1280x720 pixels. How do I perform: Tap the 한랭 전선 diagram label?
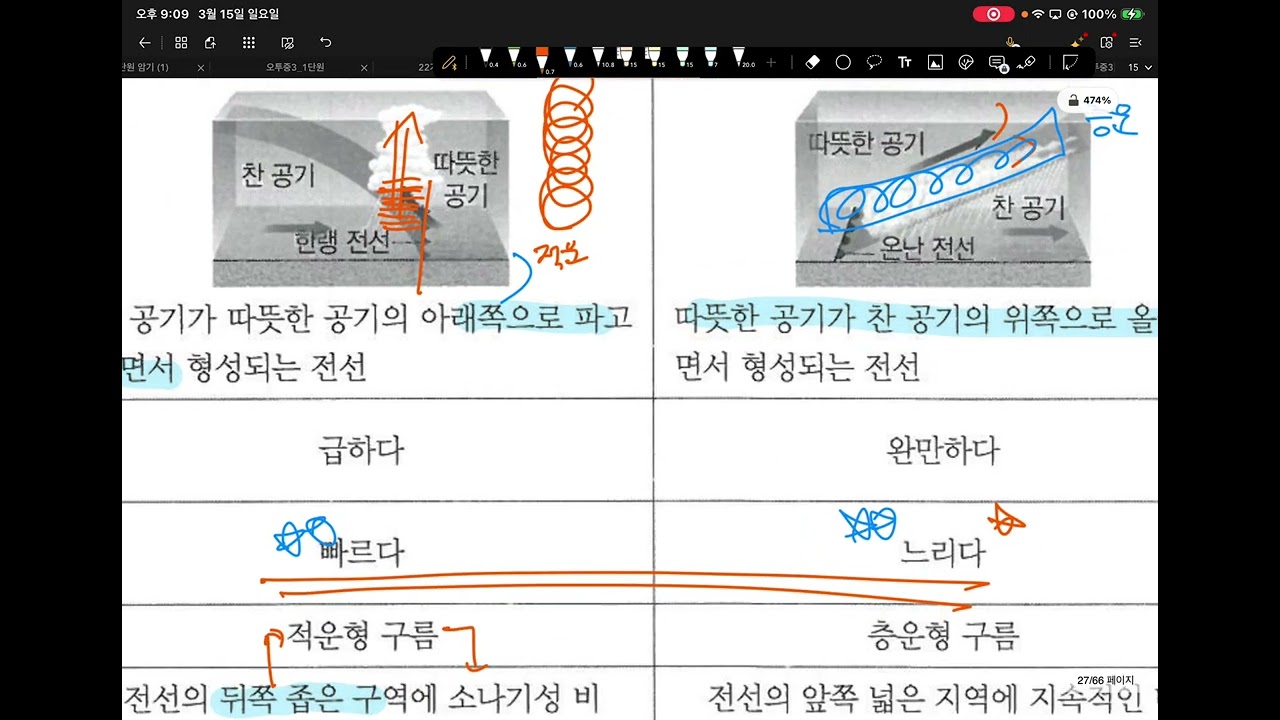341,242
